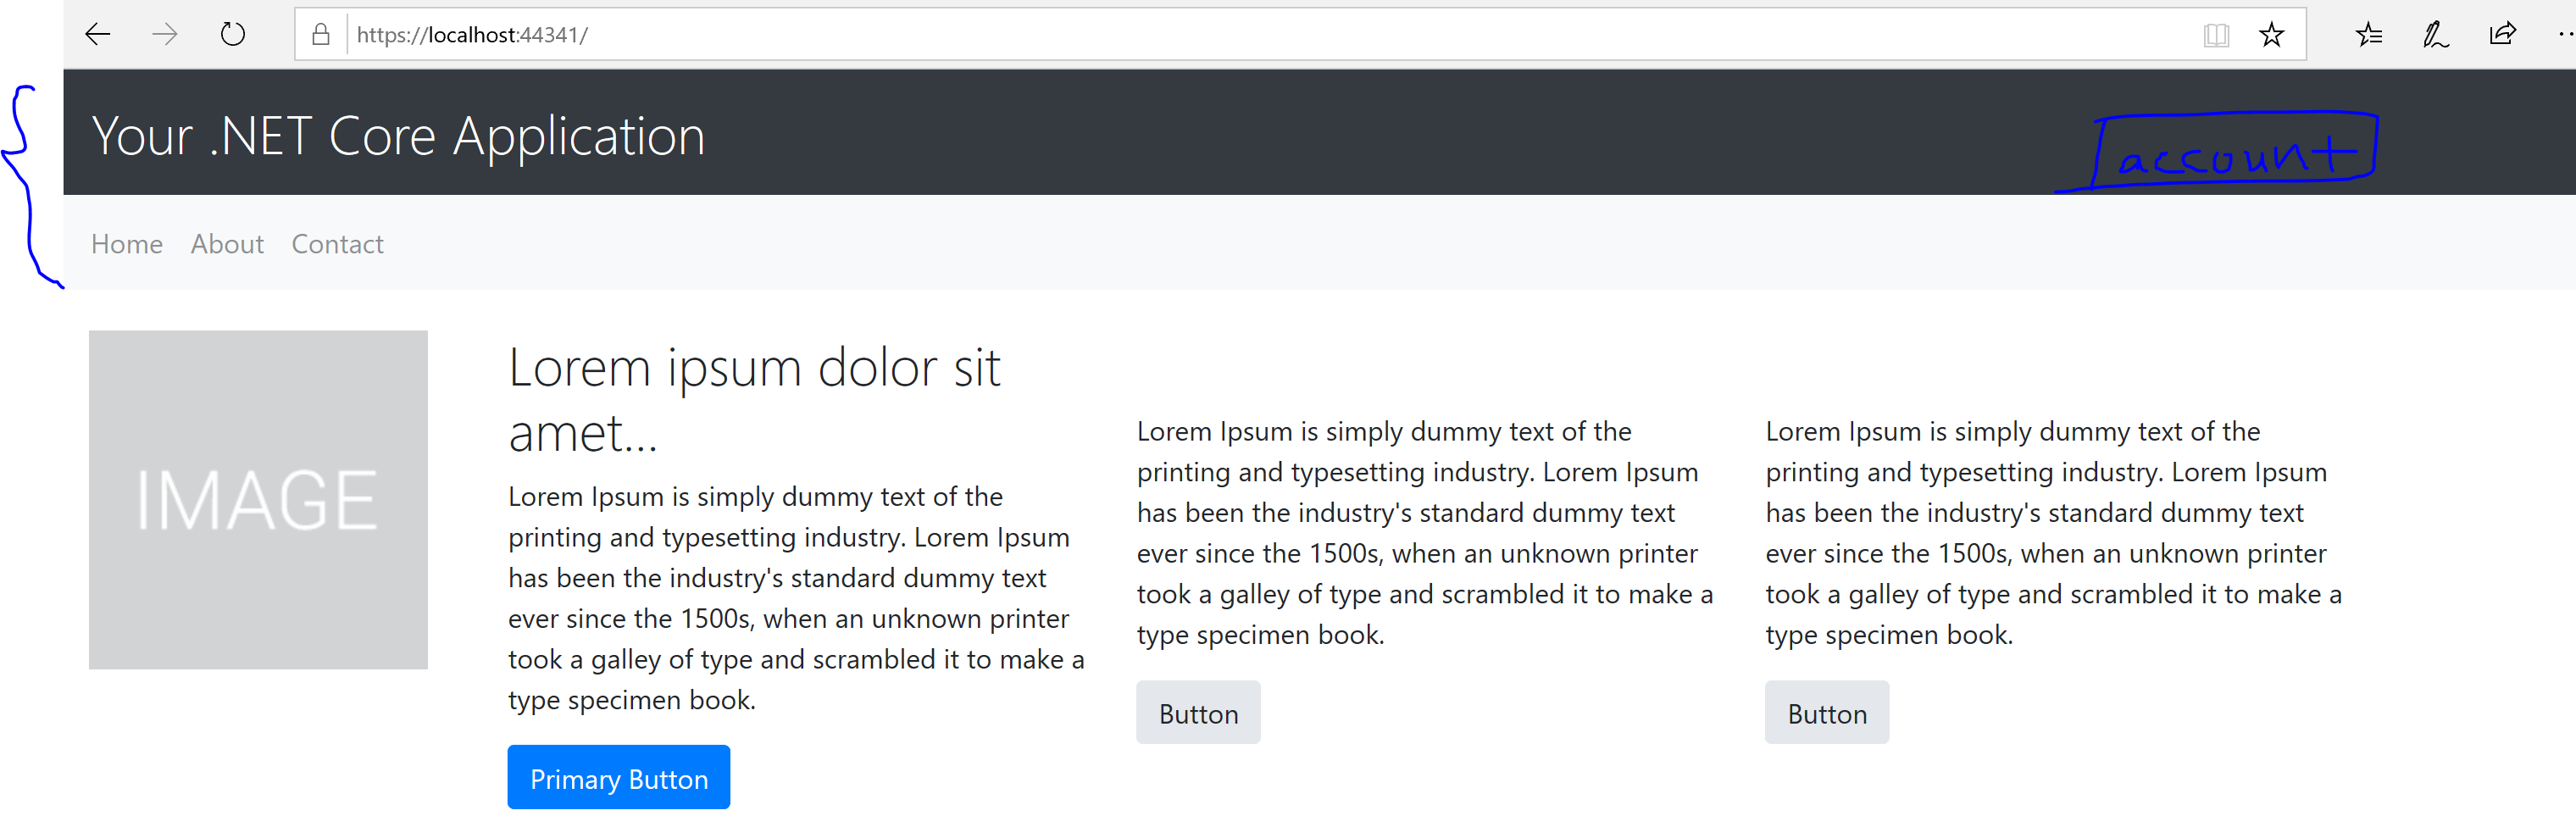Click the localhost address bar
This screenshot has width=2576, height=827.
click(1200, 35)
